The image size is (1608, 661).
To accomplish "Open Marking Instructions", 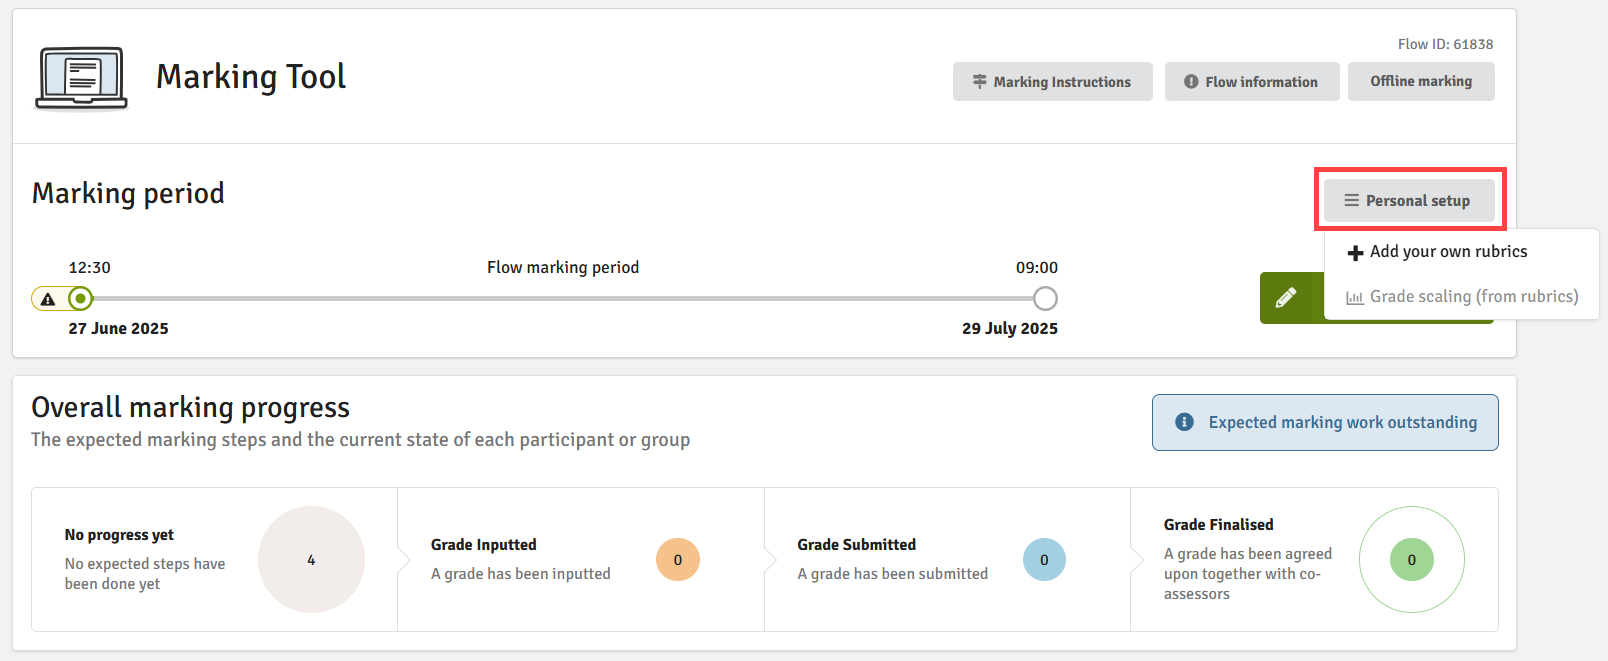I will (1052, 82).
